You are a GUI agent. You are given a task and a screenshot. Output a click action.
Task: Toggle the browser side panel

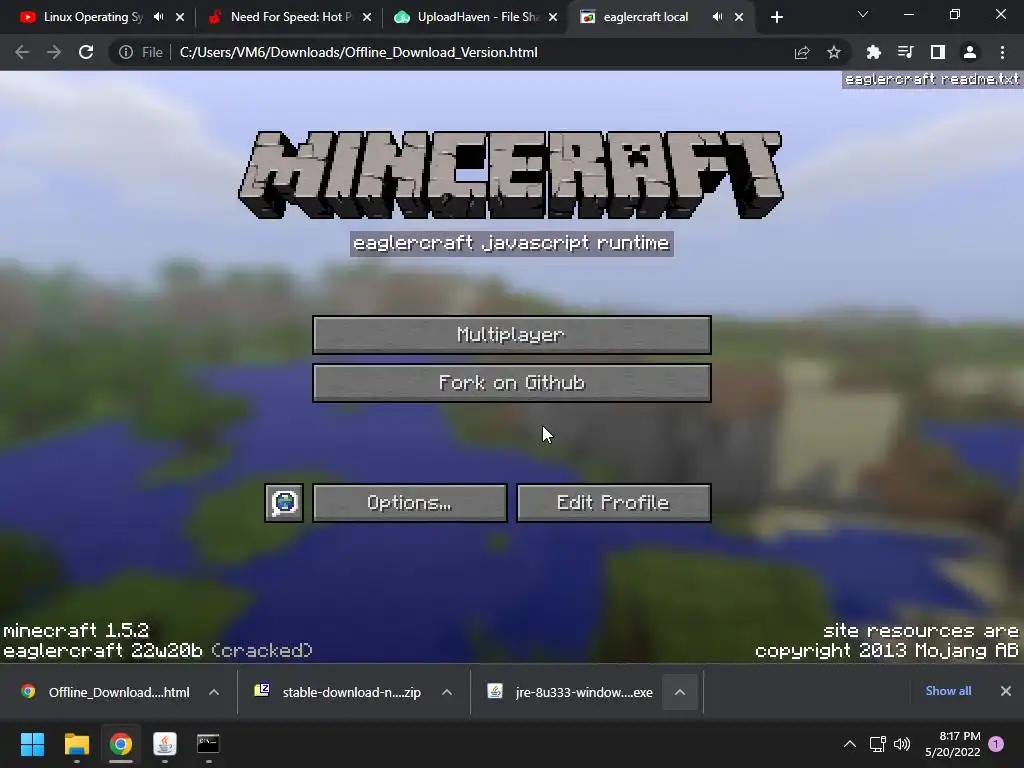point(938,52)
